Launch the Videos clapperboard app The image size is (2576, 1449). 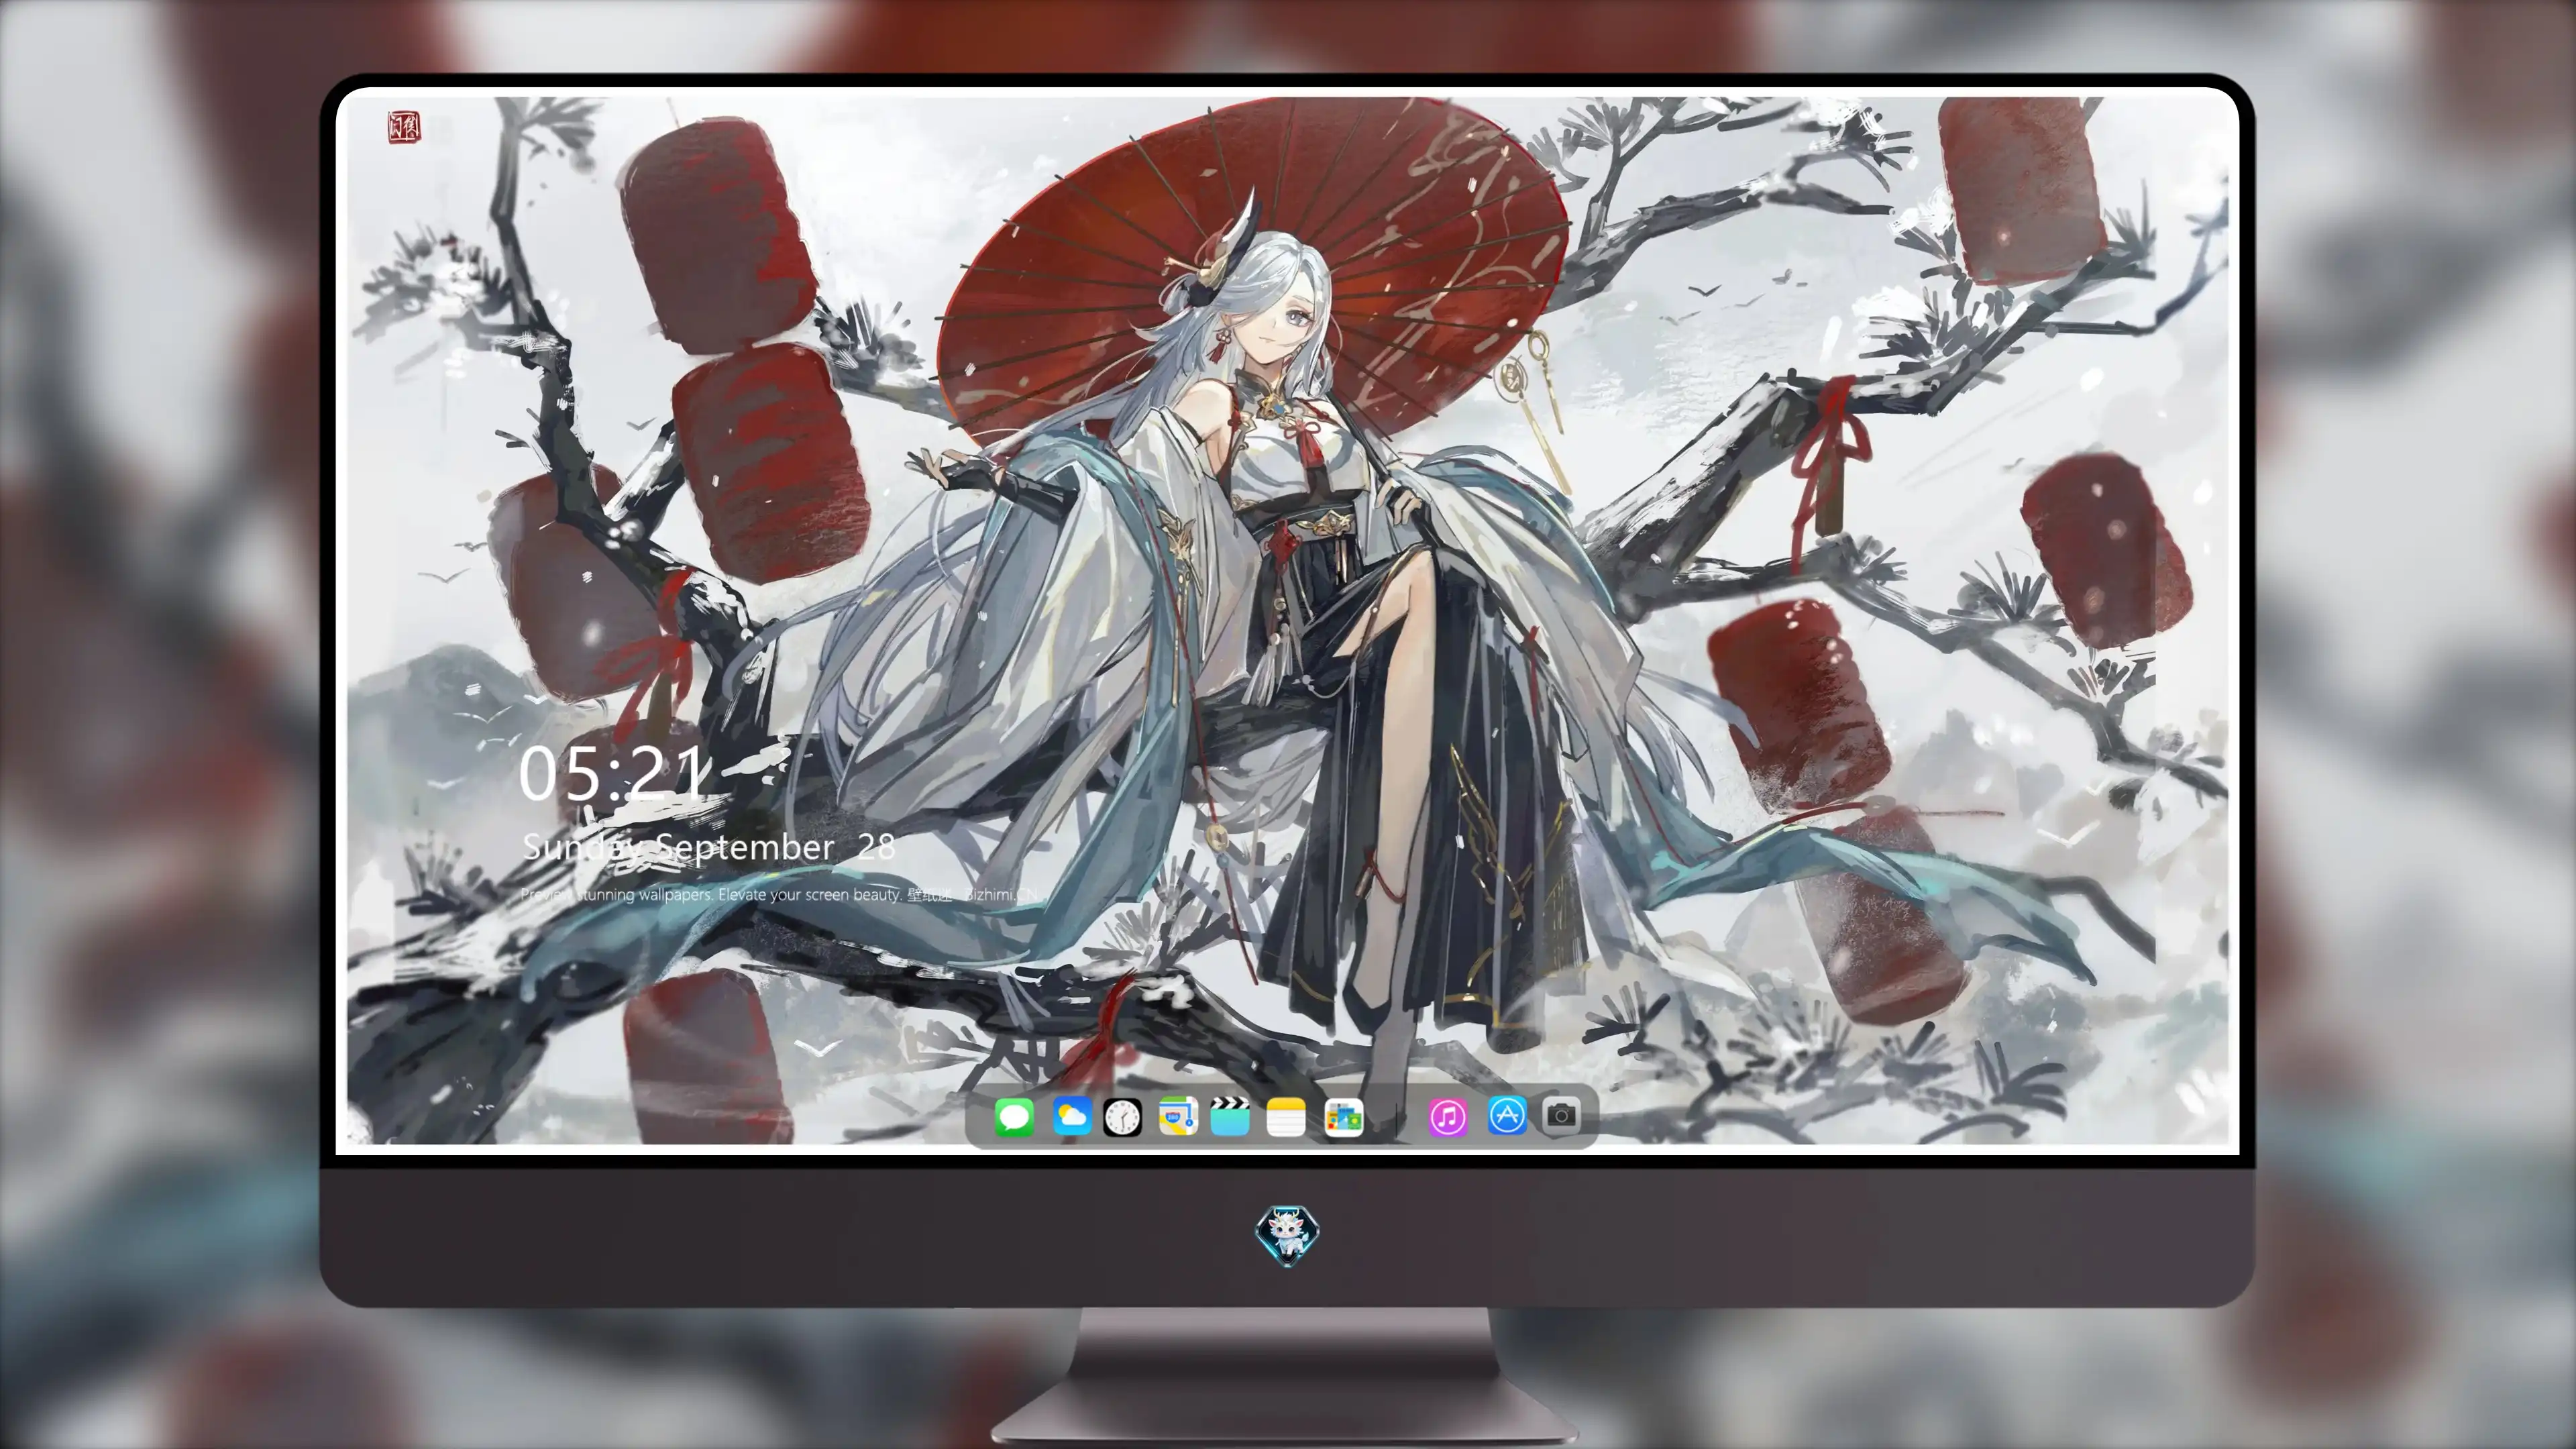click(1230, 1117)
